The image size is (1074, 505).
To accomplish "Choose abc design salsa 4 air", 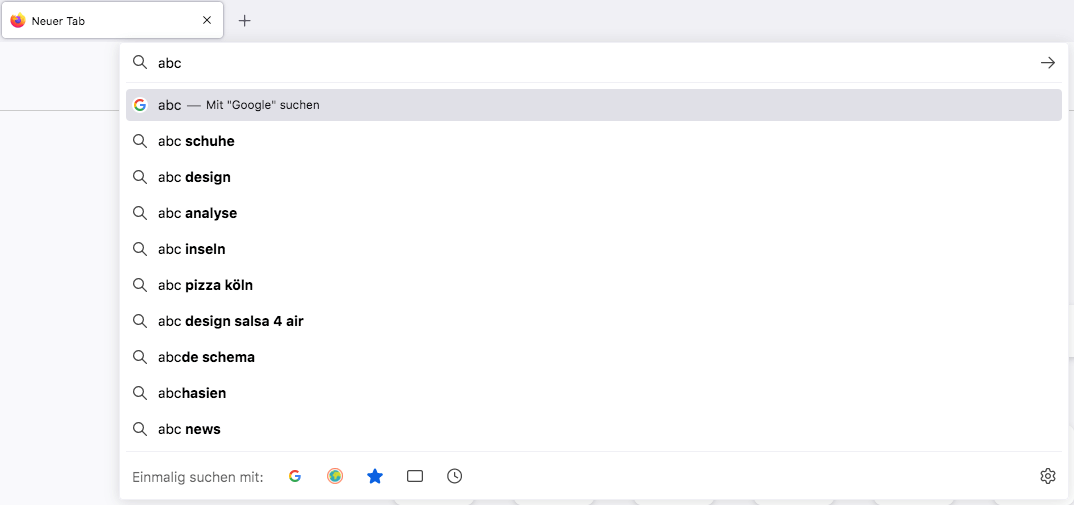I will pyautogui.click(x=594, y=321).
